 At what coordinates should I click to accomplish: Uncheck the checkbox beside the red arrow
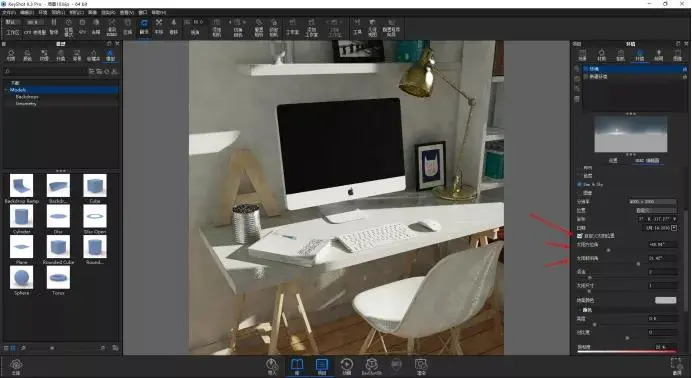click(580, 236)
